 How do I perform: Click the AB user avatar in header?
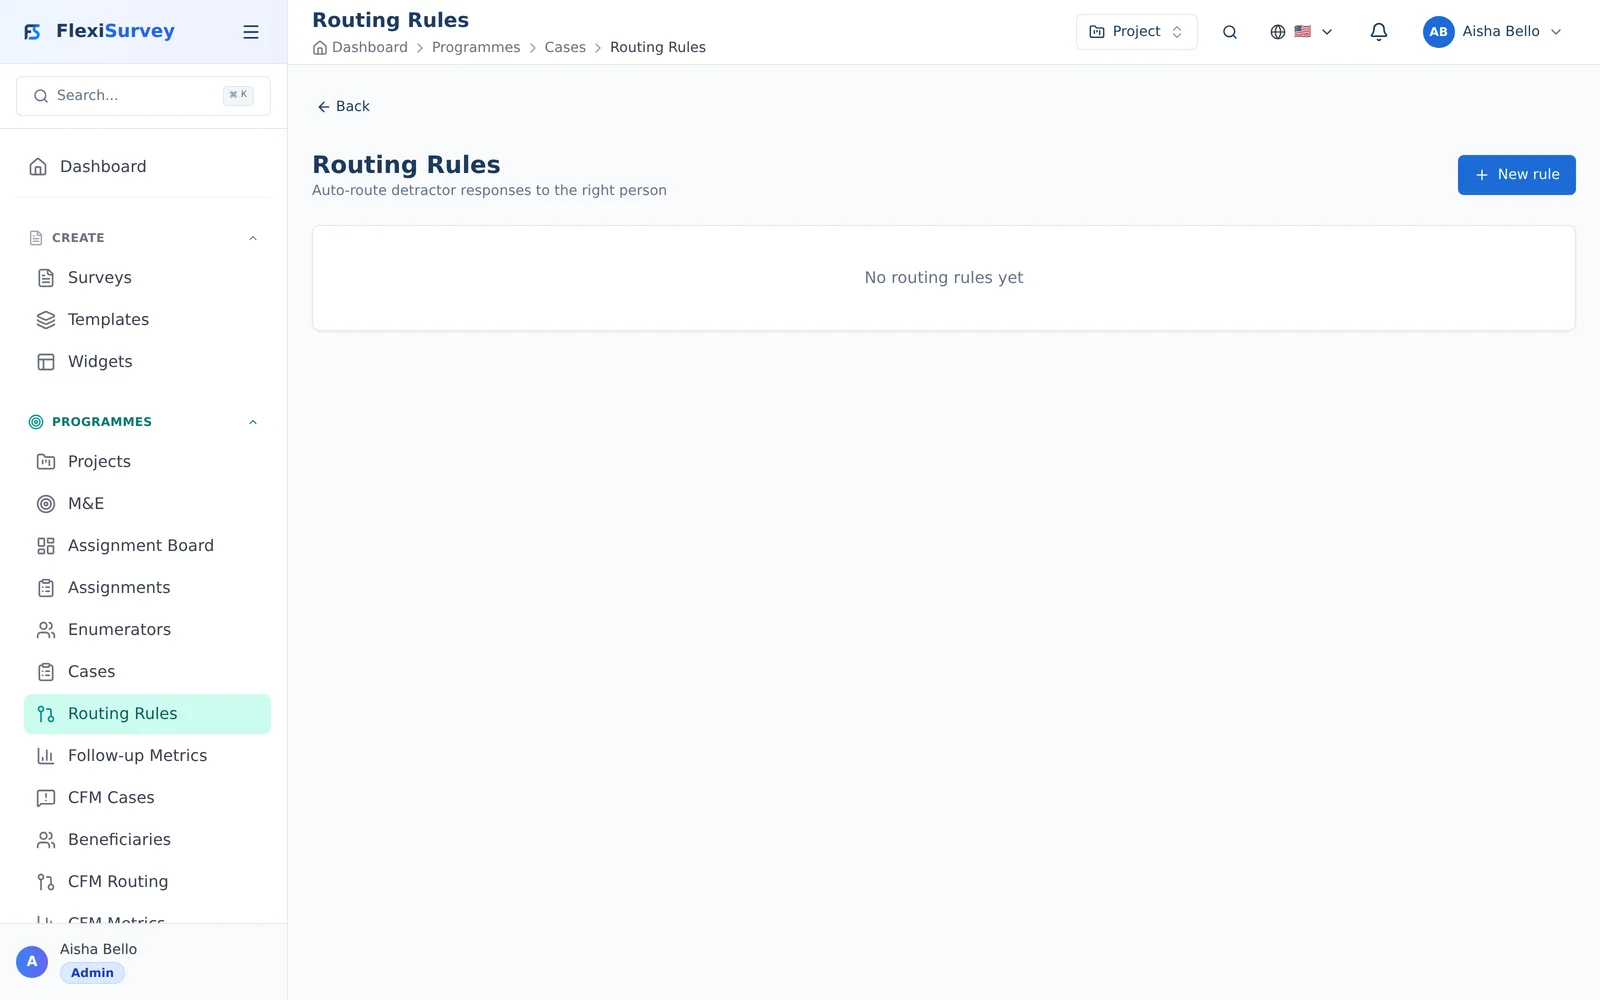coord(1438,32)
